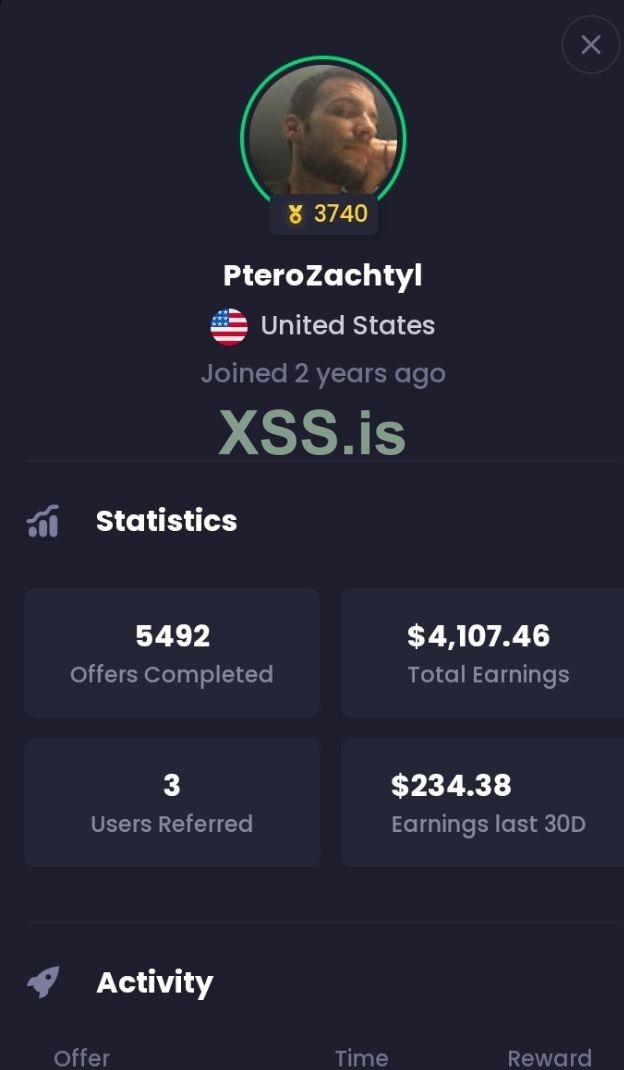
Task: Select the Statistics section heading
Action: click(x=166, y=521)
